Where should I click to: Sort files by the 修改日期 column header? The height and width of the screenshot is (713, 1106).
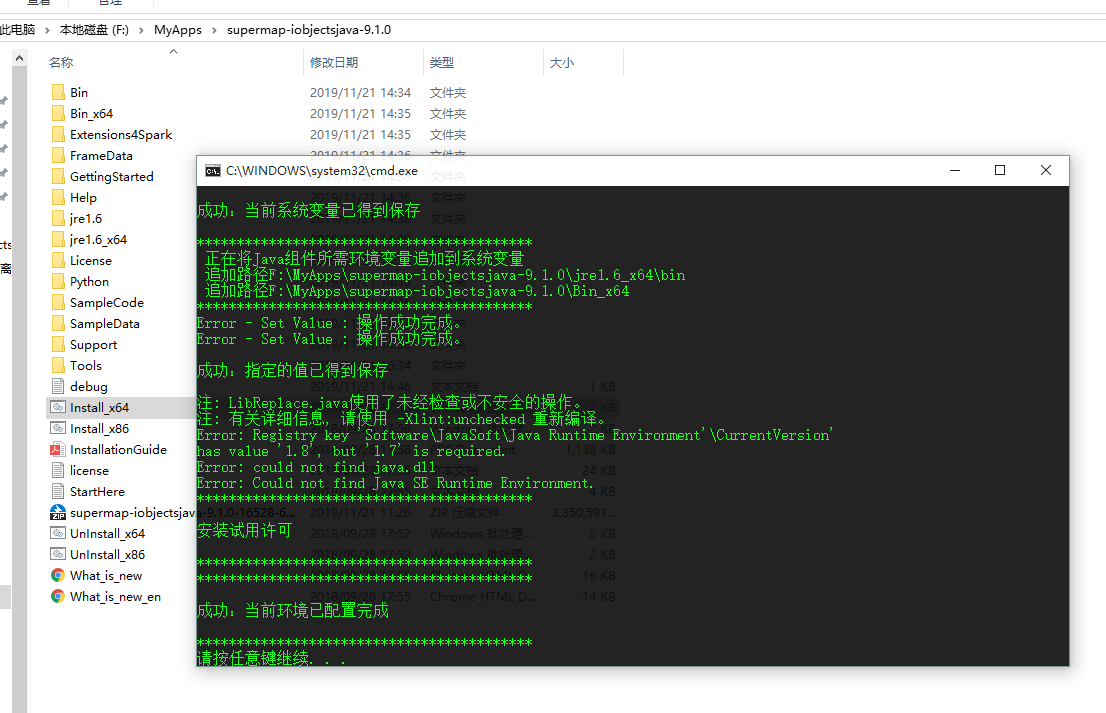334,63
